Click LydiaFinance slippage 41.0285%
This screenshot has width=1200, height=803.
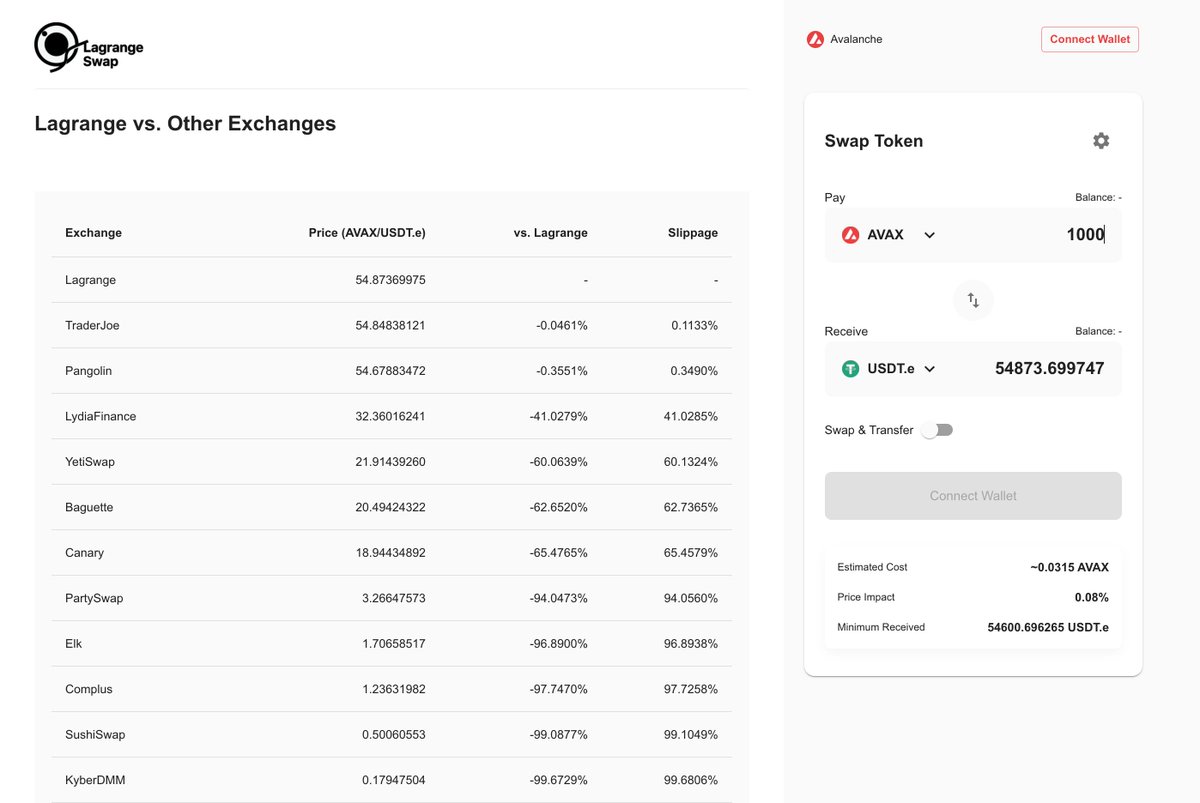pos(691,417)
